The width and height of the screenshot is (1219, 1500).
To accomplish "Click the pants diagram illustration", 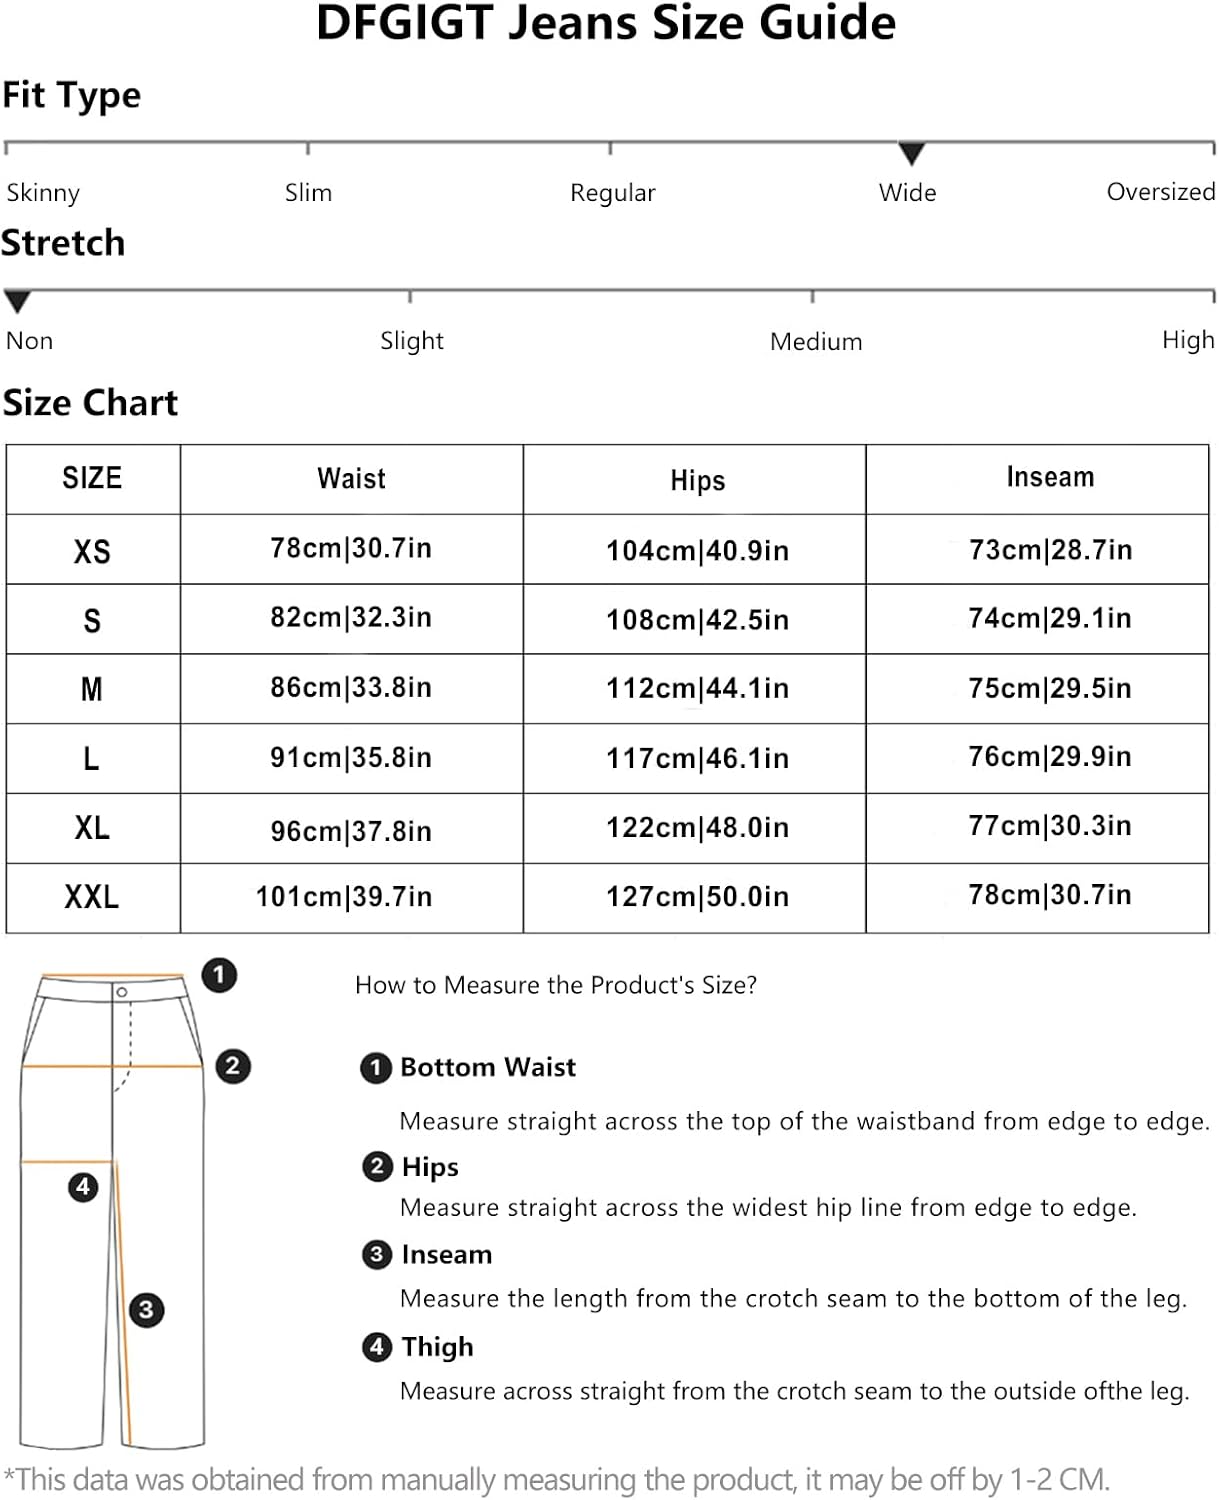I will coord(112,1210).
